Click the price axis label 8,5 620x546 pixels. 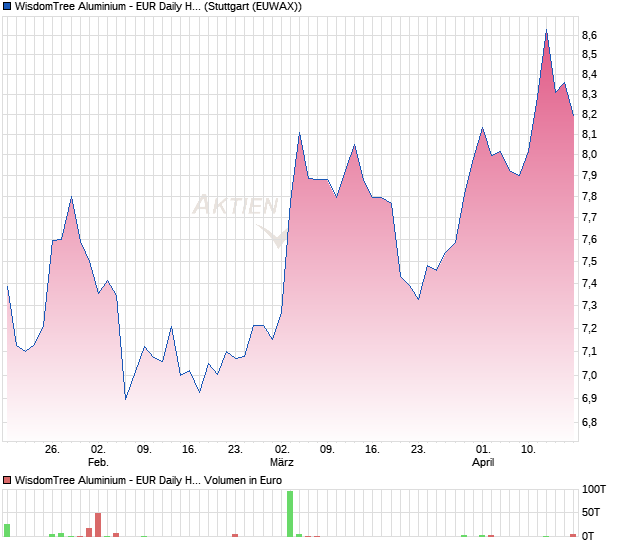(589, 54)
